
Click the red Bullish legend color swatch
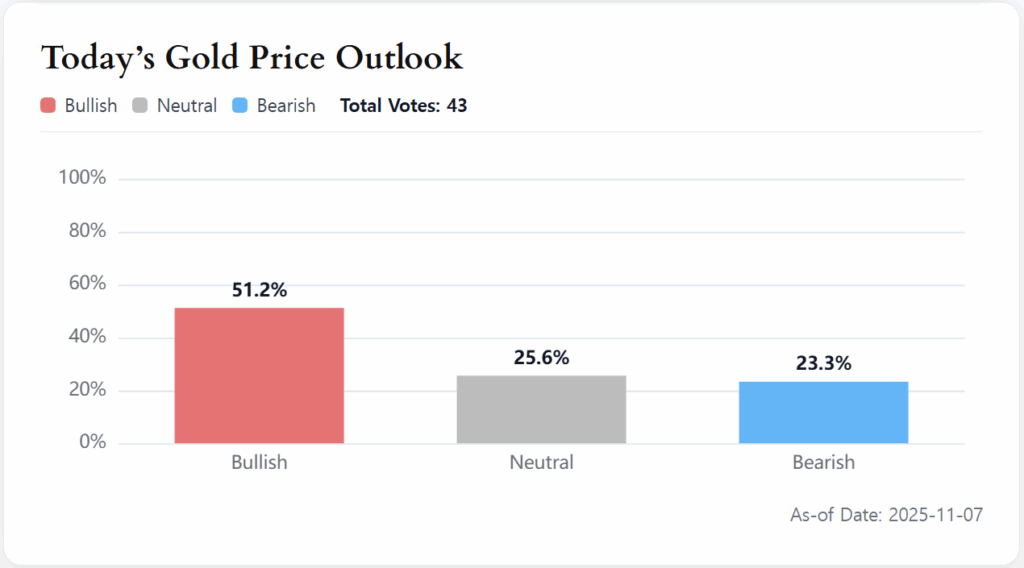coord(48,106)
